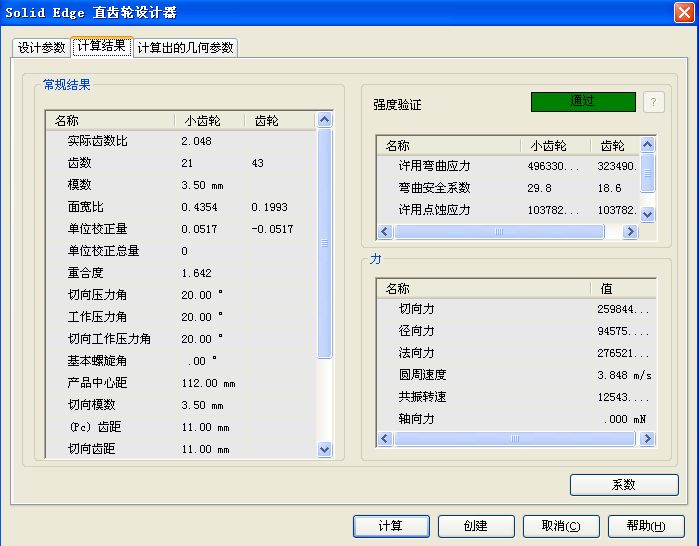The height and width of the screenshot is (546, 699).
Task: Select the 面宽比 row
Action: click(181, 207)
